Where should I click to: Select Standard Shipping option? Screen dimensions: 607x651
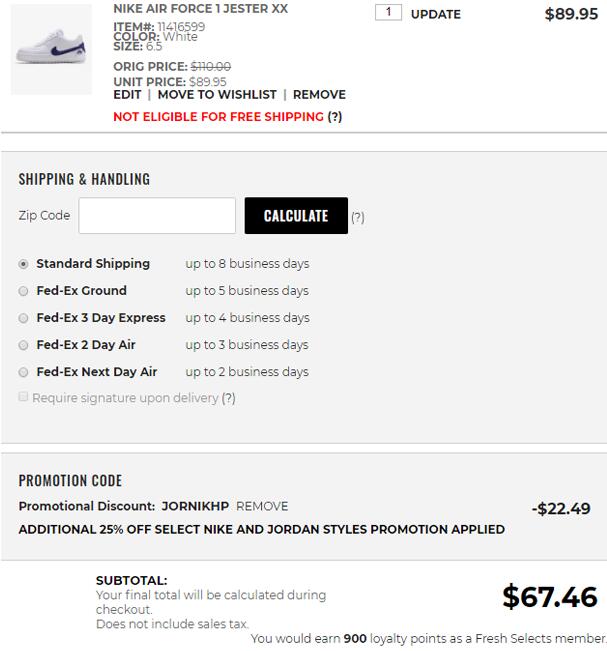click(x=24, y=264)
